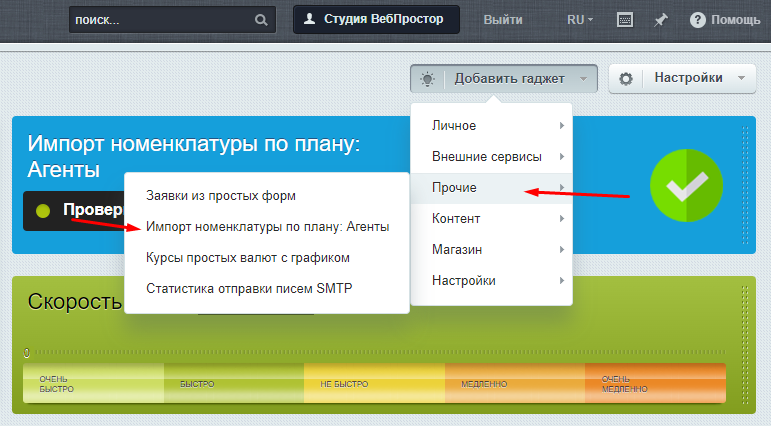Click the arrow next to Магазин
The image size is (771, 426).
click(562, 249)
